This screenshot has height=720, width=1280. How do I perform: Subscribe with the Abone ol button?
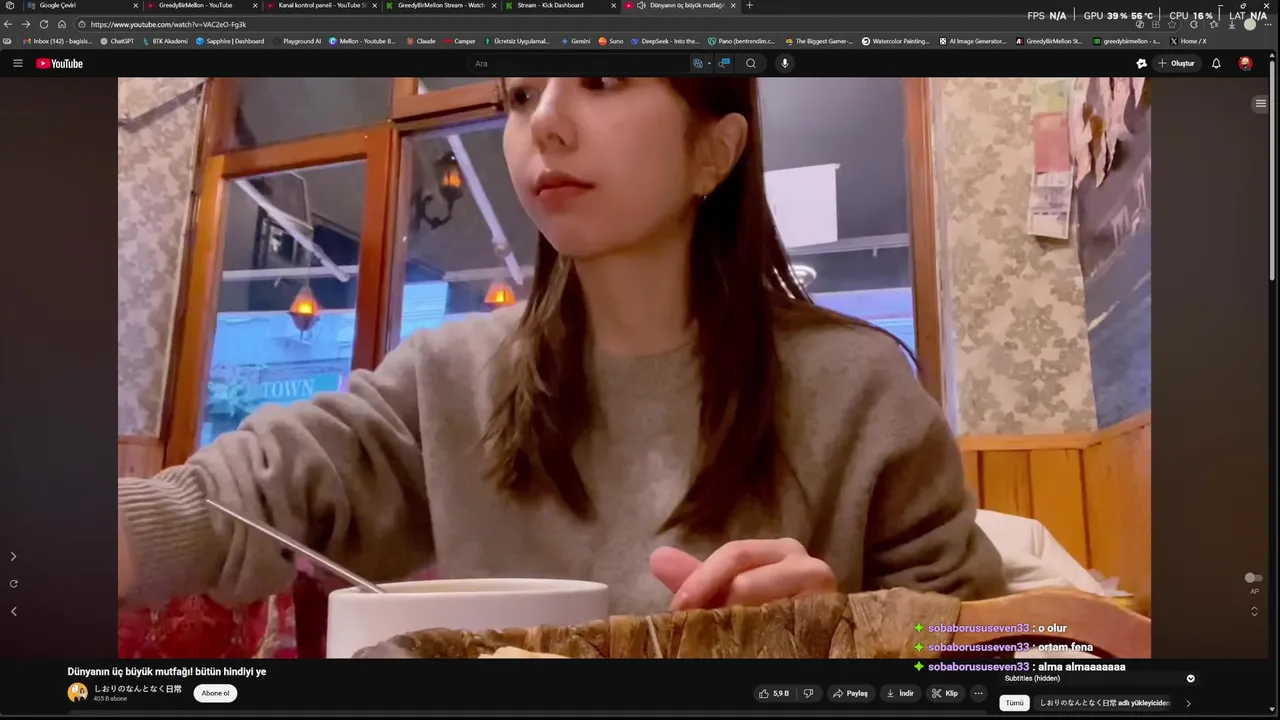click(215, 693)
